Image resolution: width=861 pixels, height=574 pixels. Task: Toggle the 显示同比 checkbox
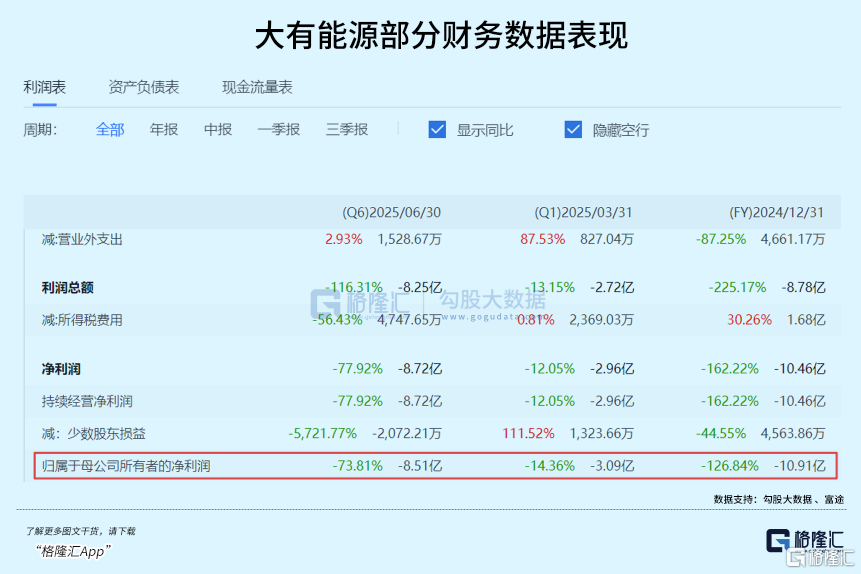[x=437, y=130]
